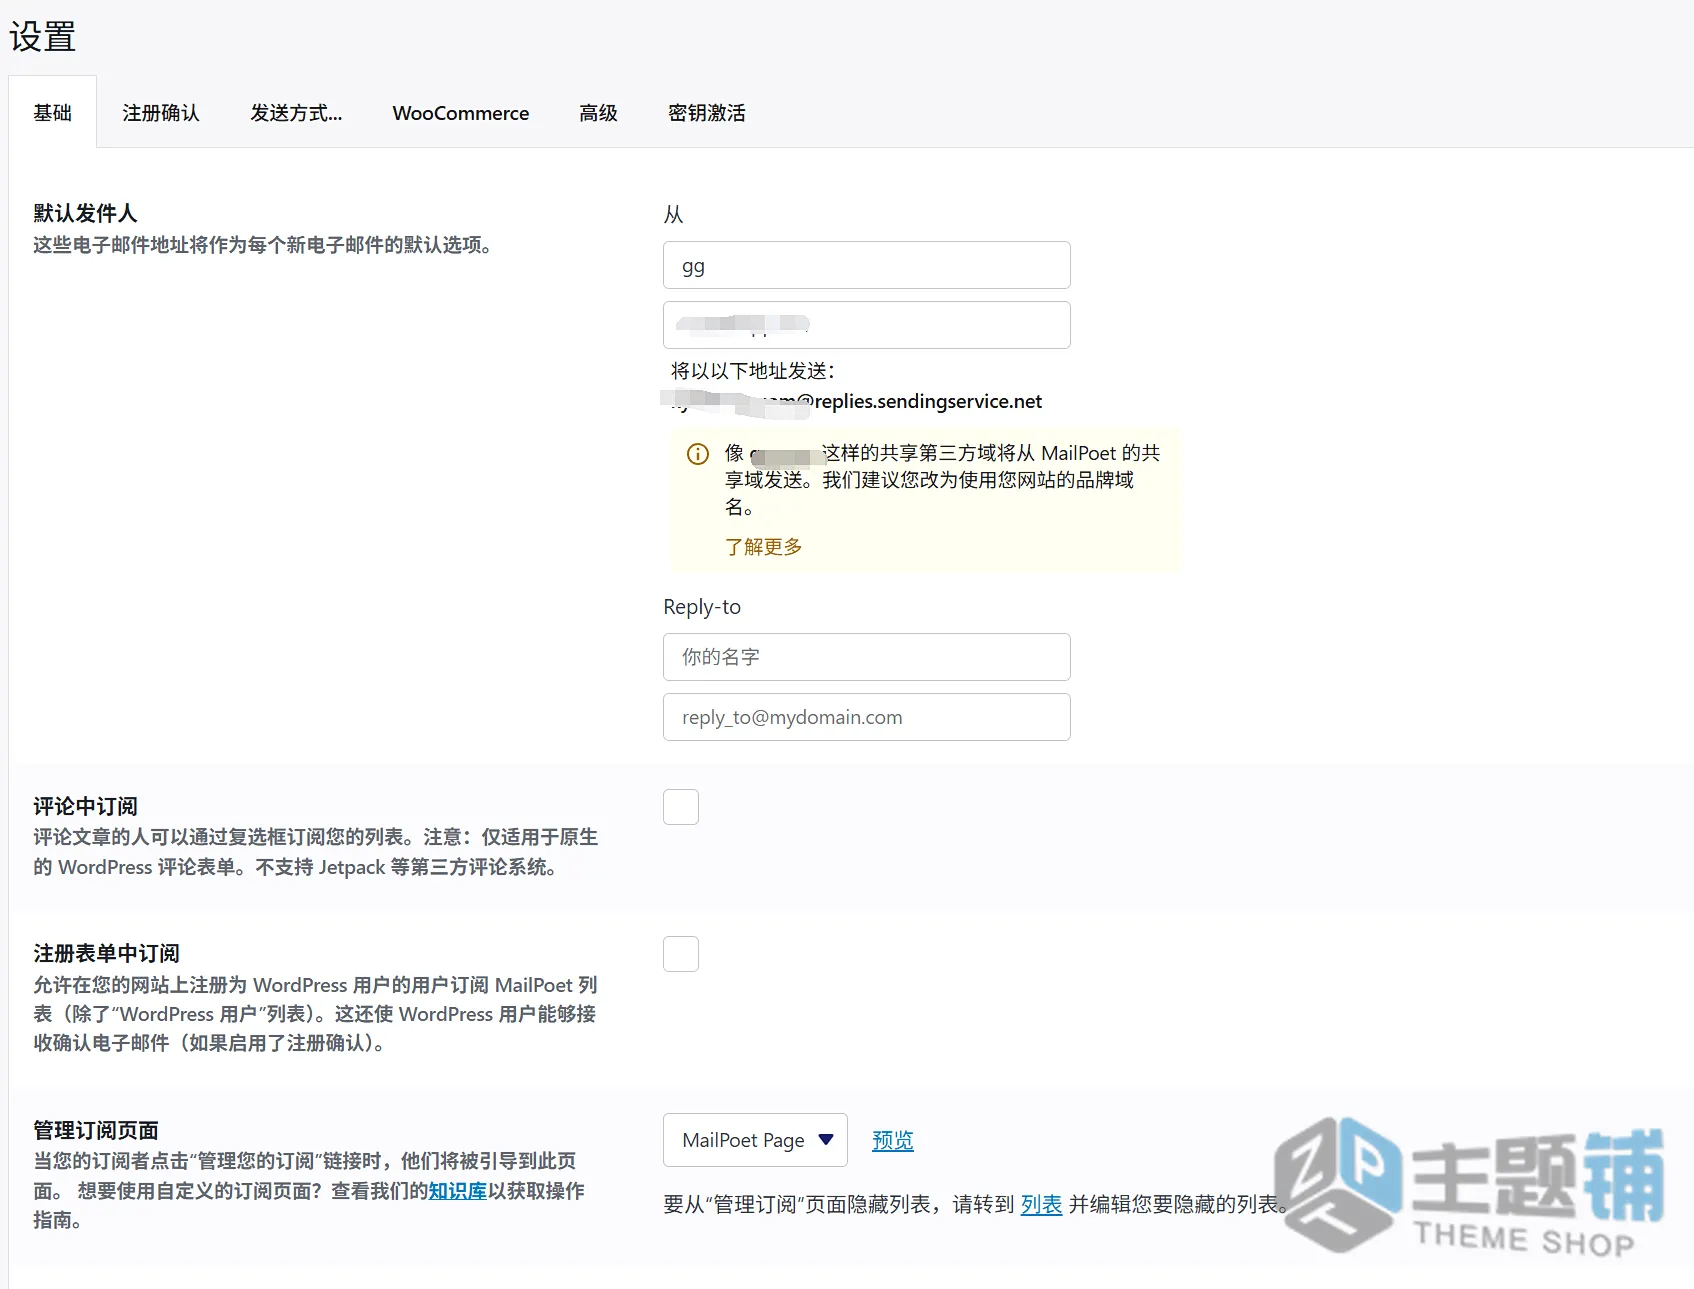The height and width of the screenshot is (1289, 1694).
Task: Follow the 了解更多 link in the notice
Action: pyautogui.click(x=764, y=547)
